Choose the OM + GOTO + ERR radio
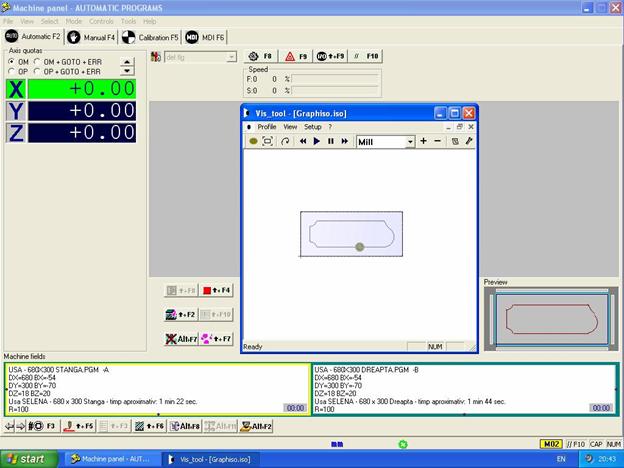This screenshot has width=624, height=468. coord(38,62)
